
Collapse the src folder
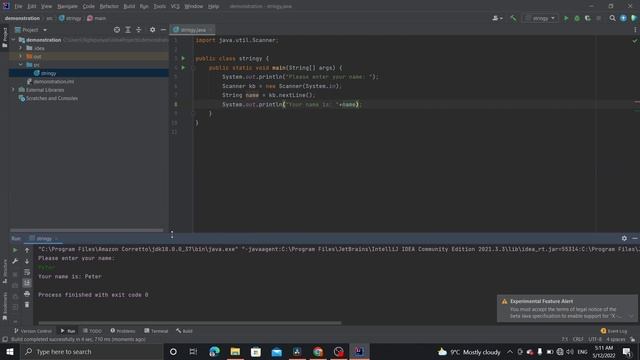(x=20, y=65)
